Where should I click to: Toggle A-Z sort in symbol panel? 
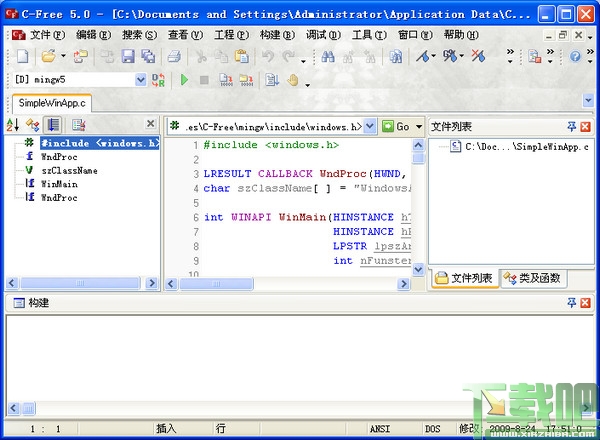tap(13, 125)
